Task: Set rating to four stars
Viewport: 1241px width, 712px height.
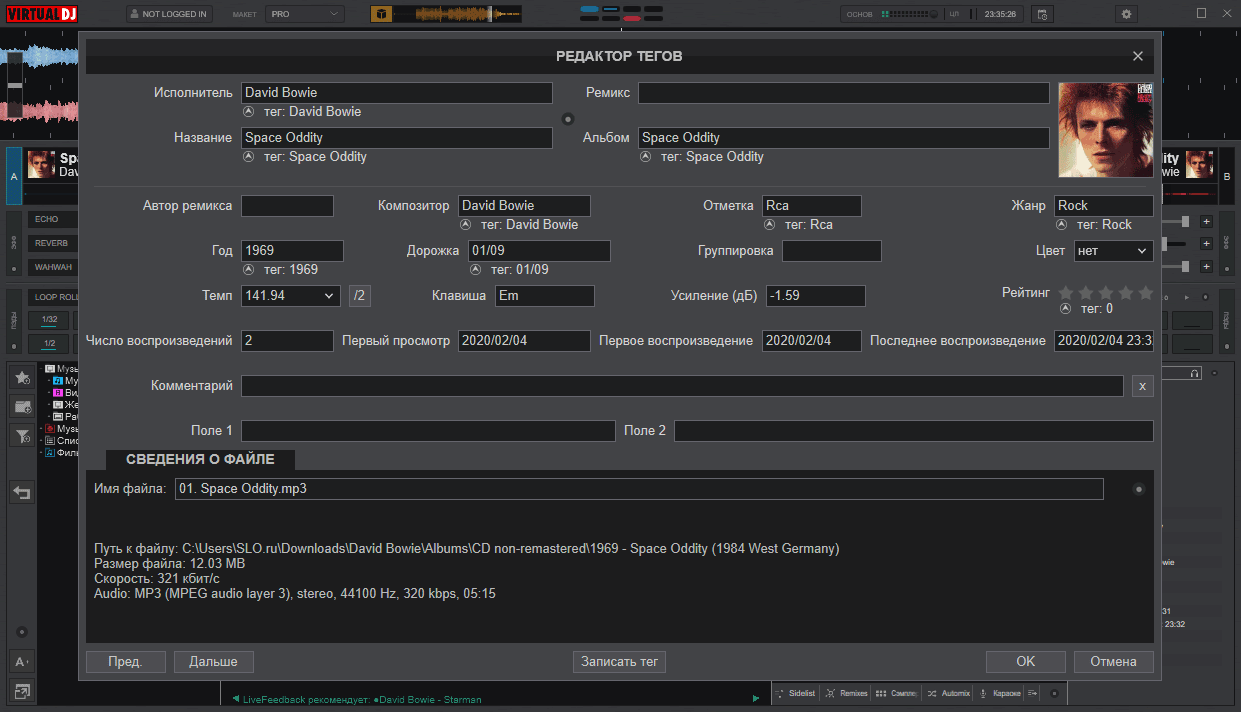Action: [x=1126, y=293]
